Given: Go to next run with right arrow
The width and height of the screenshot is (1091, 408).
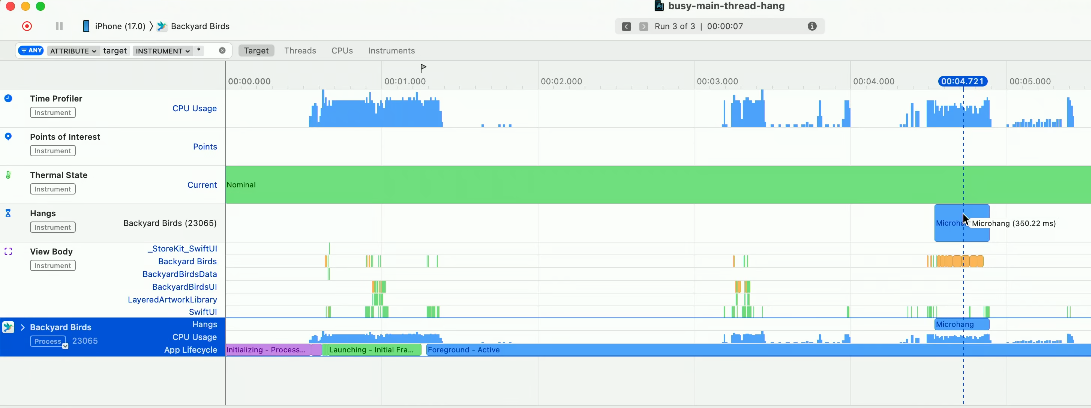Looking at the screenshot, I should coord(643,26).
